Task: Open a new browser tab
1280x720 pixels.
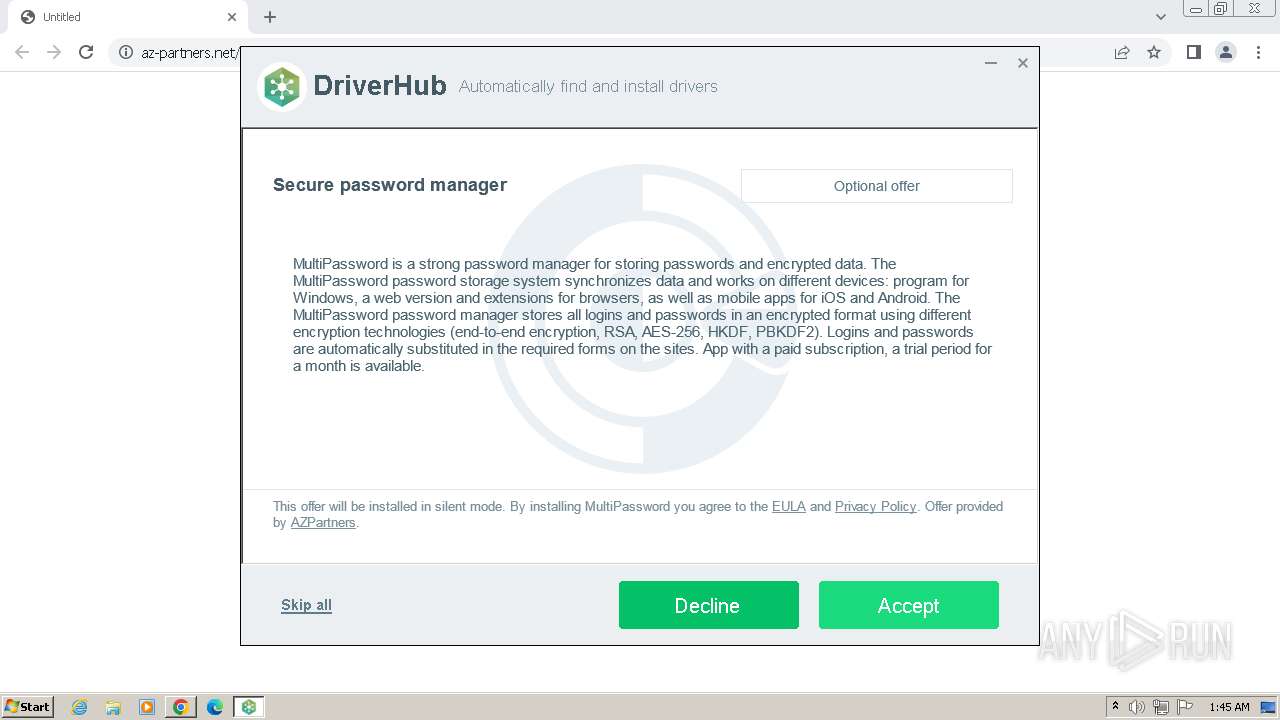Action: [270, 17]
